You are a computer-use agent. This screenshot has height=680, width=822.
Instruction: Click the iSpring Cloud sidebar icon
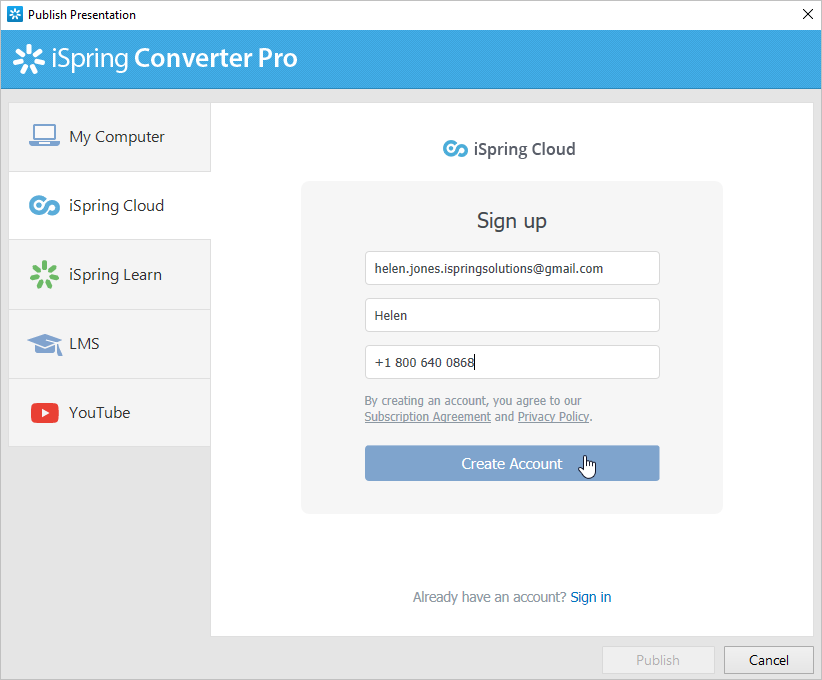point(44,206)
